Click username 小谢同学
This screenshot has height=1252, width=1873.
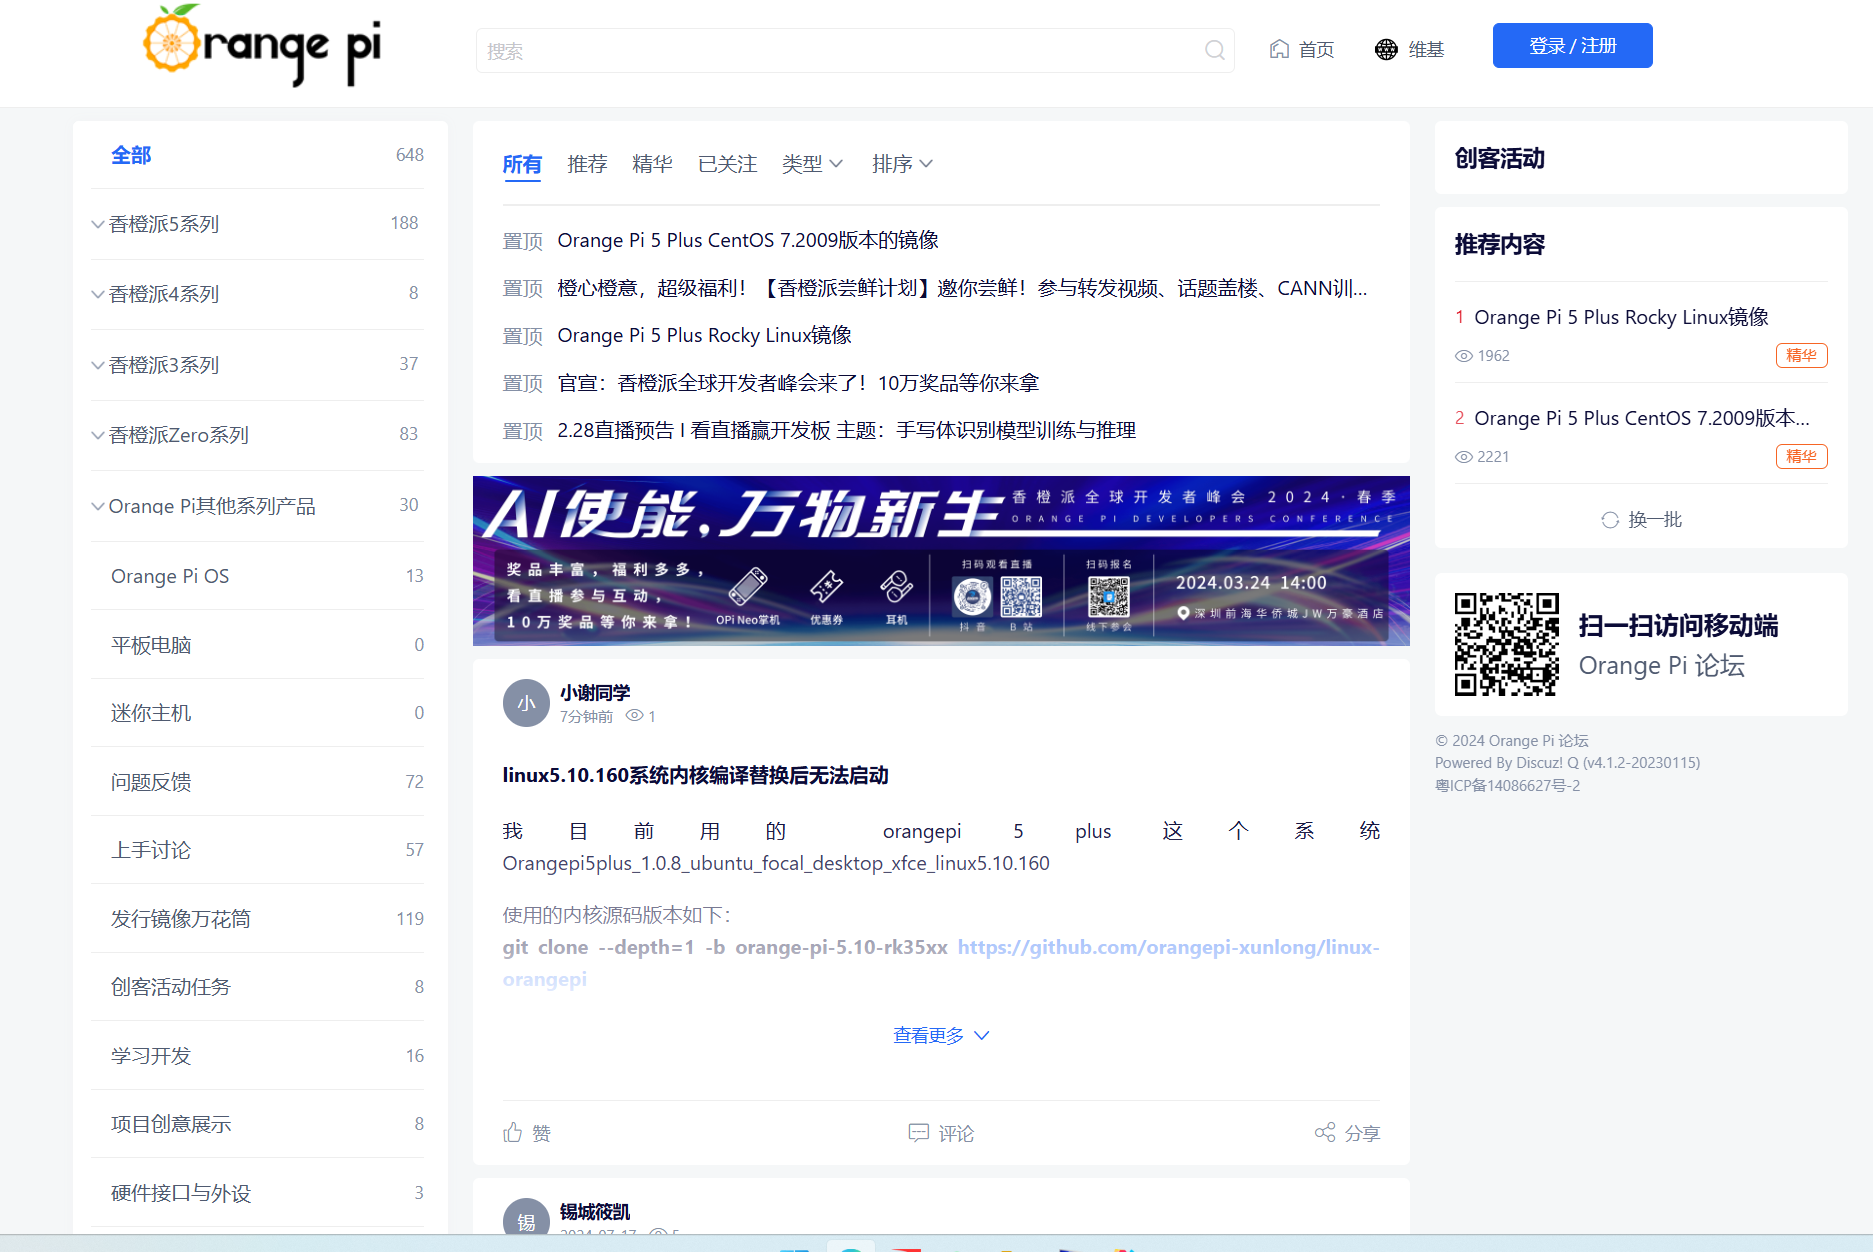click(x=595, y=693)
